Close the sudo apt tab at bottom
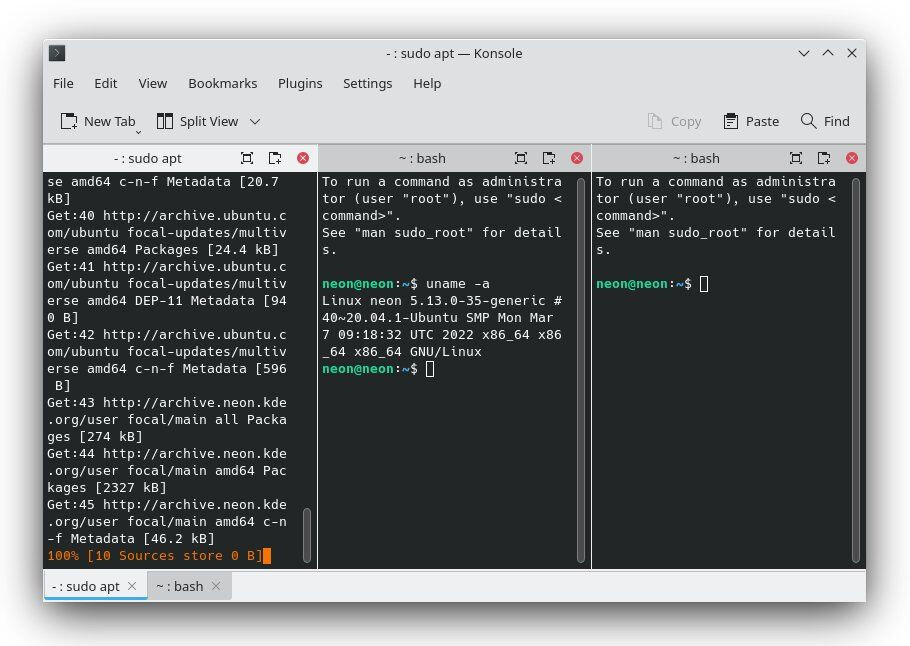 click(133, 586)
